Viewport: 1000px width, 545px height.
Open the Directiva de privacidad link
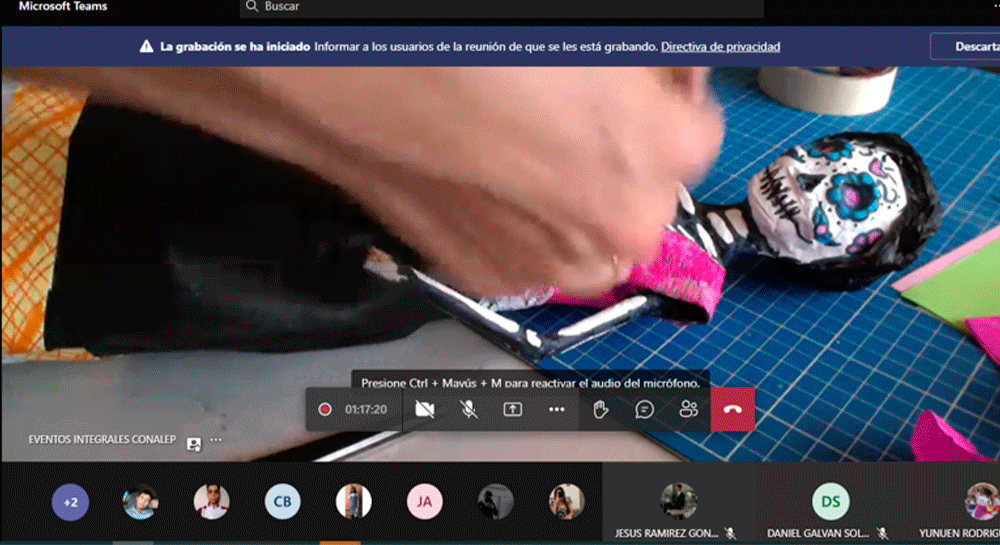pos(720,46)
